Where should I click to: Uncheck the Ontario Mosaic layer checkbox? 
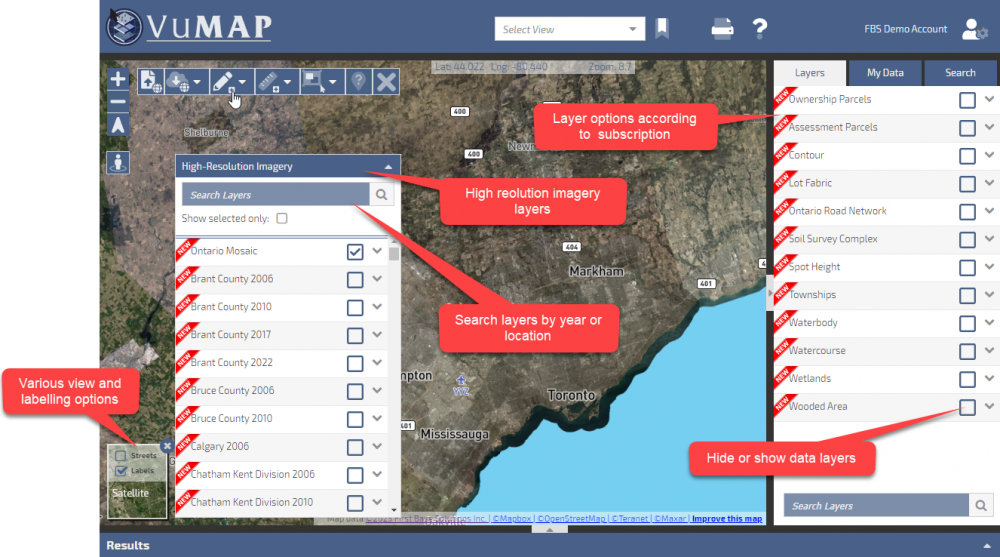(x=355, y=252)
